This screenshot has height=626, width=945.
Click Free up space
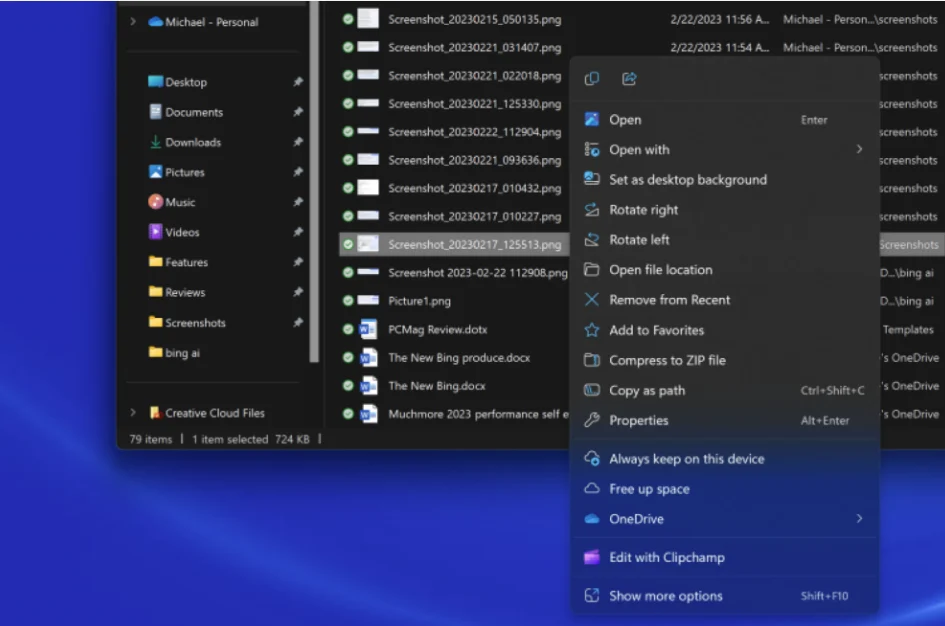(x=724, y=489)
